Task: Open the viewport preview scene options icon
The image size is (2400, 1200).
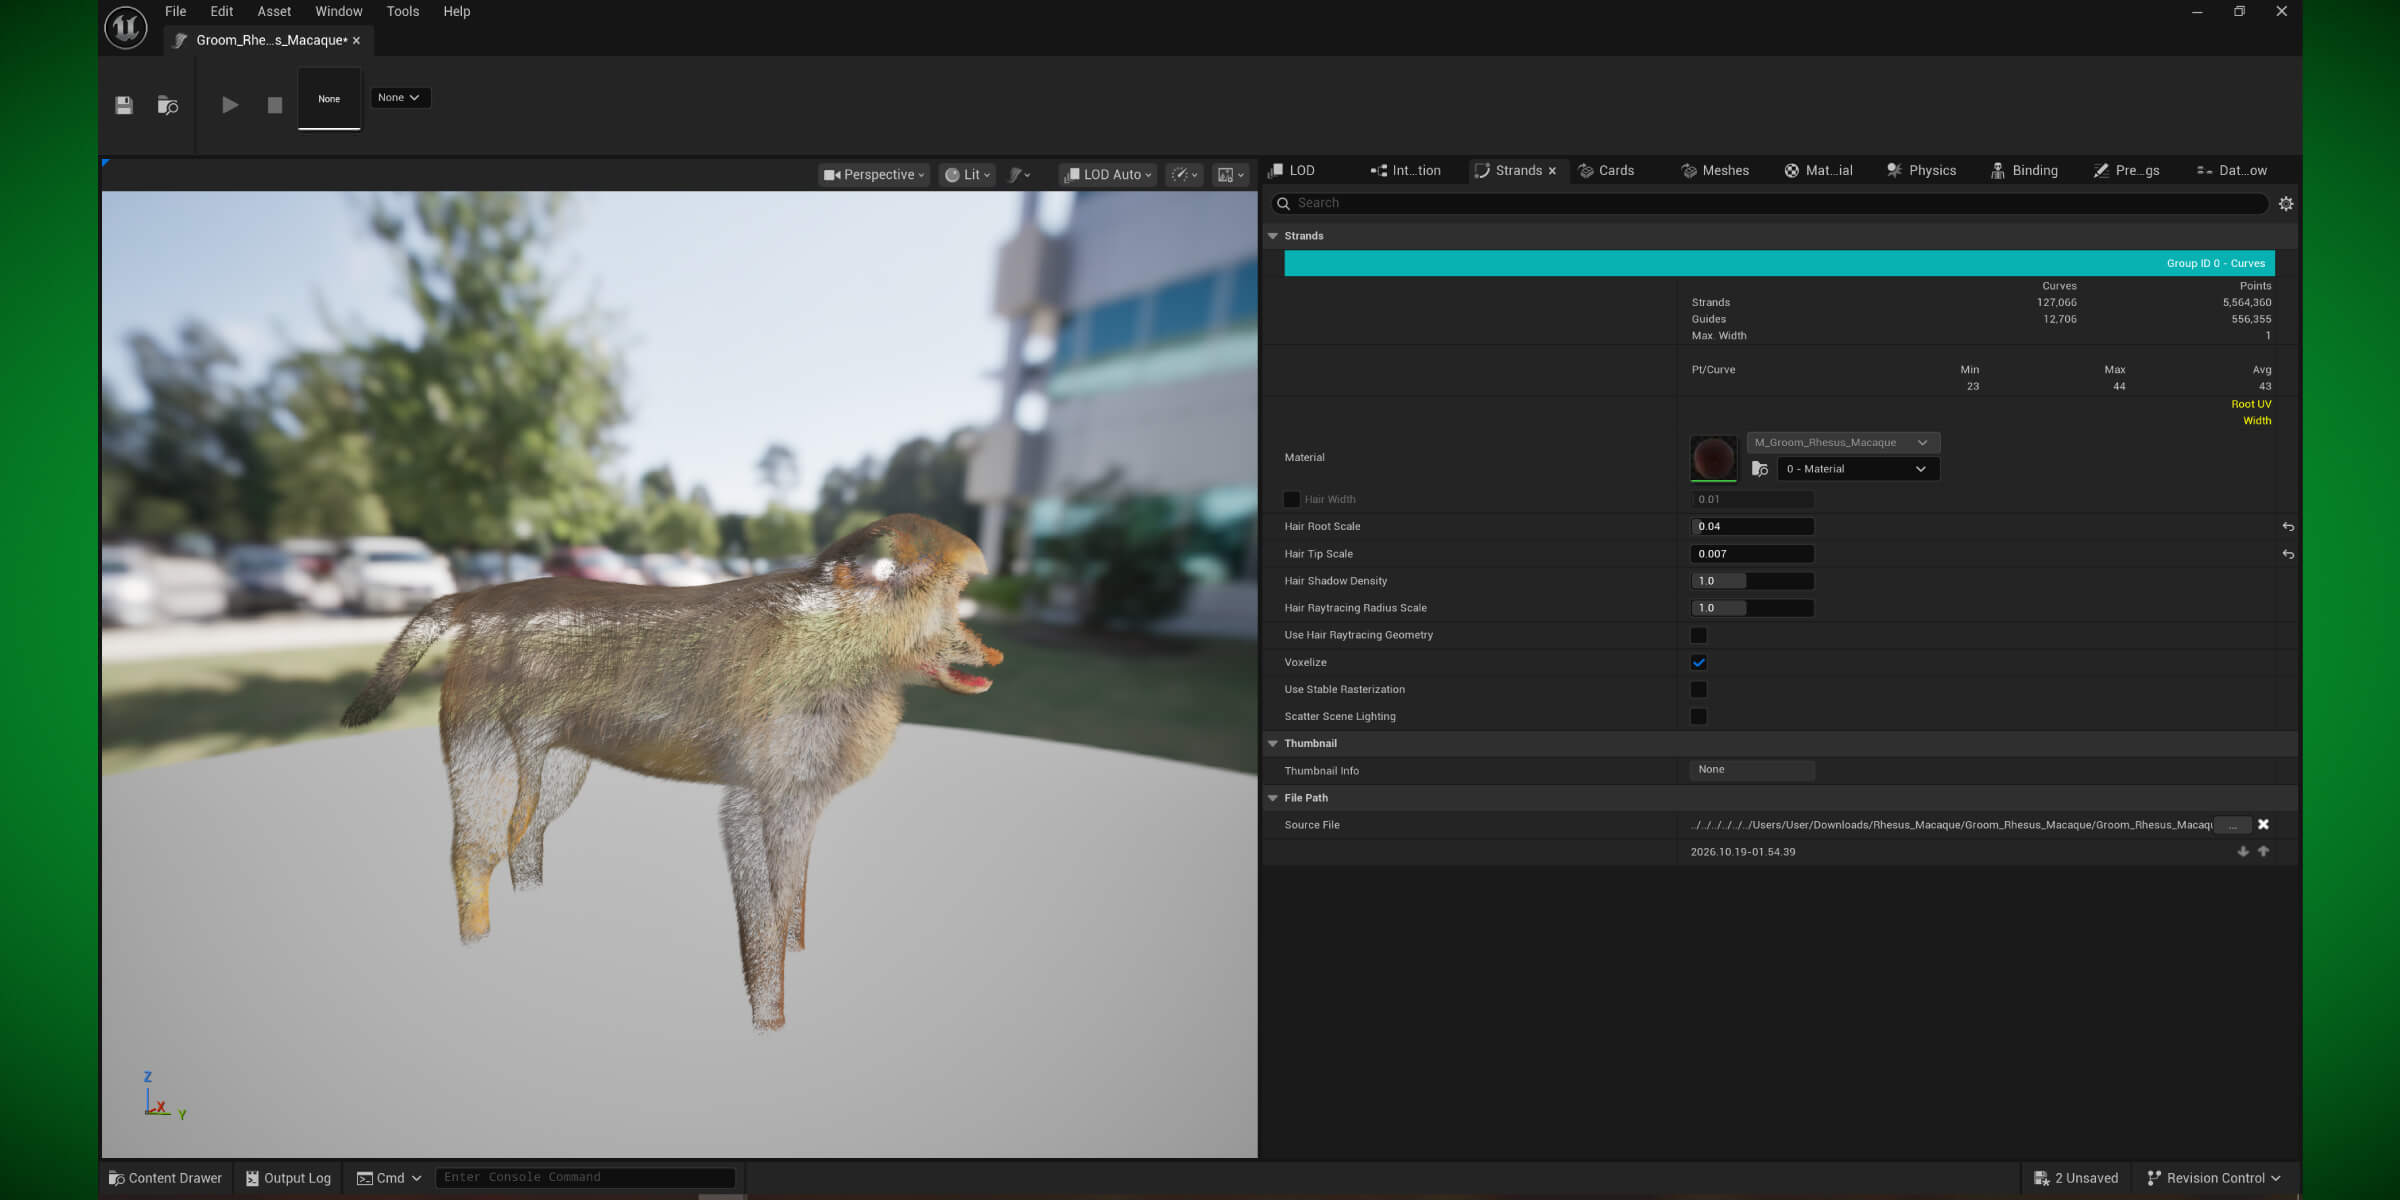Action: (1185, 174)
